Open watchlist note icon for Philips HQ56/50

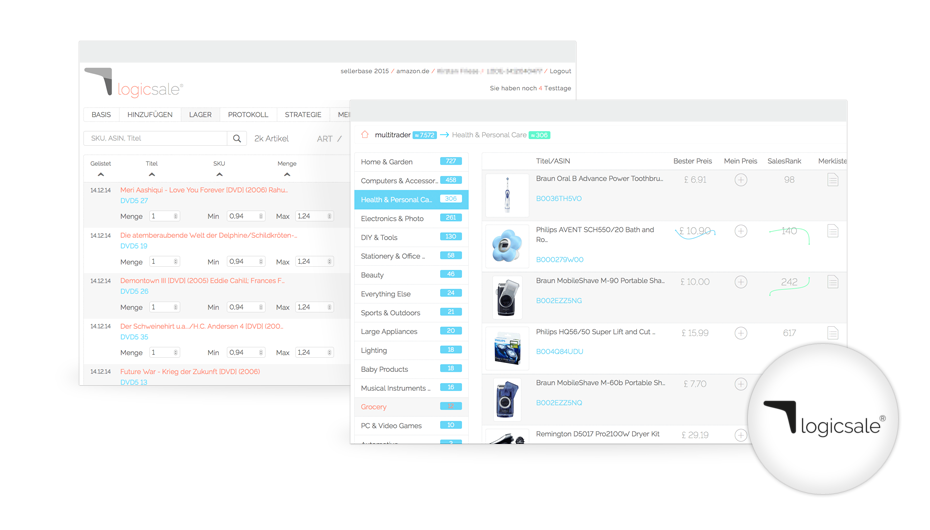coord(833,333)
